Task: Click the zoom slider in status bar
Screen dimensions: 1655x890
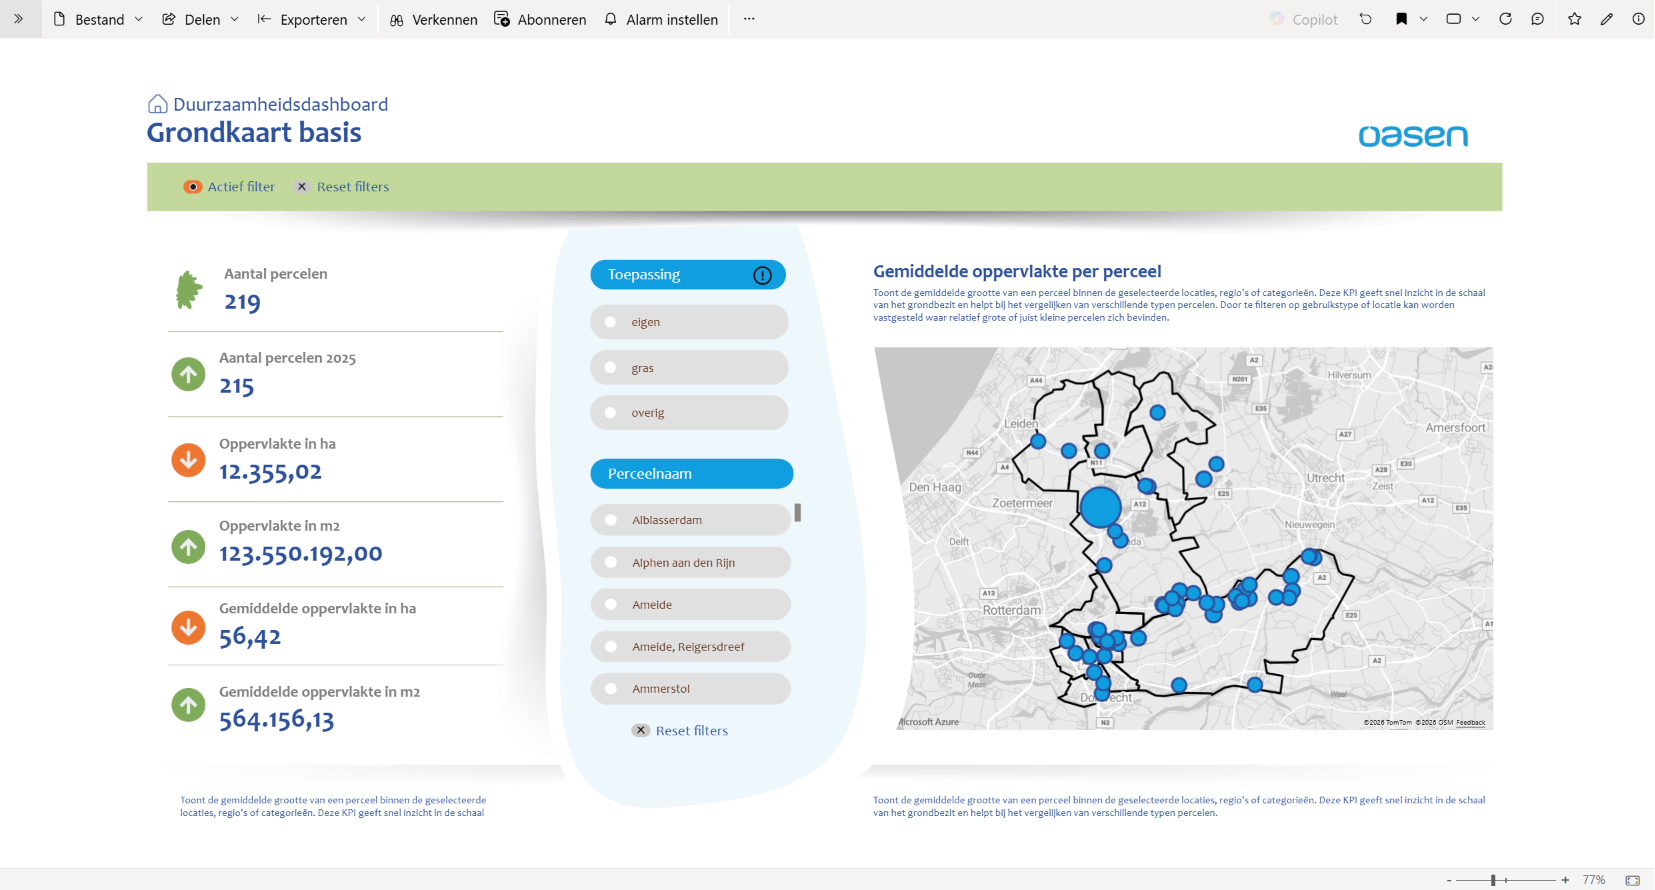Action: coord(1493,880)
